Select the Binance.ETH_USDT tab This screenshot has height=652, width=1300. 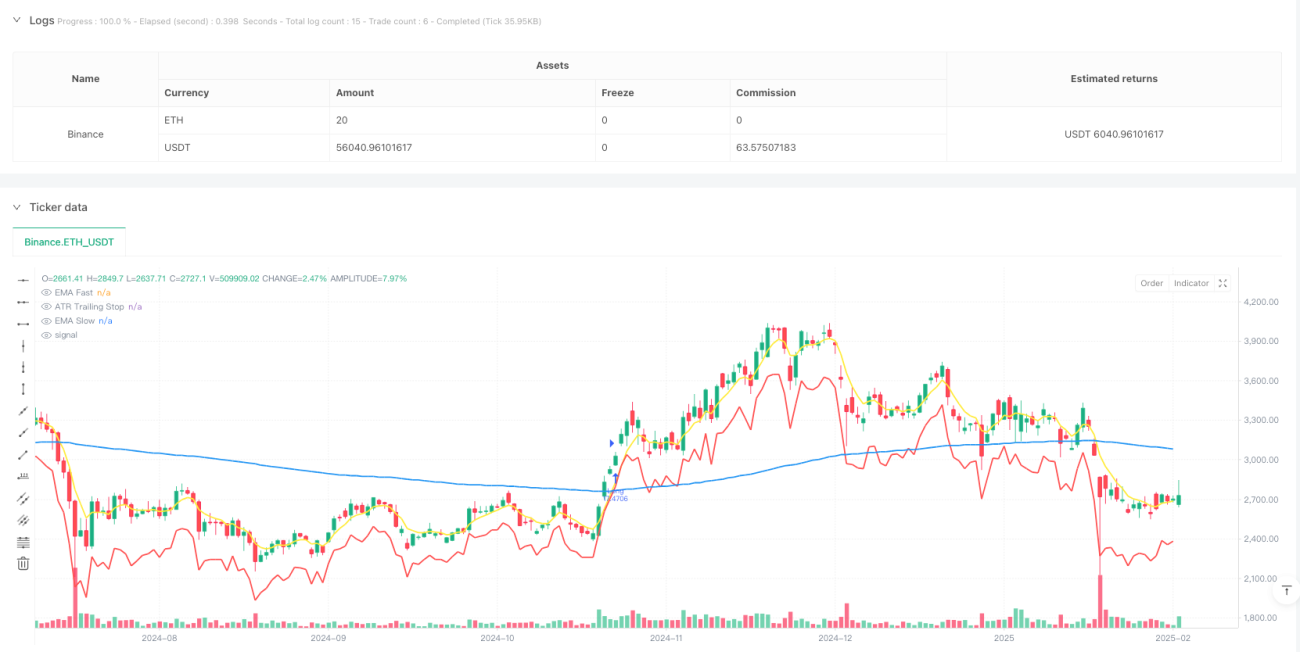point(69,241)
